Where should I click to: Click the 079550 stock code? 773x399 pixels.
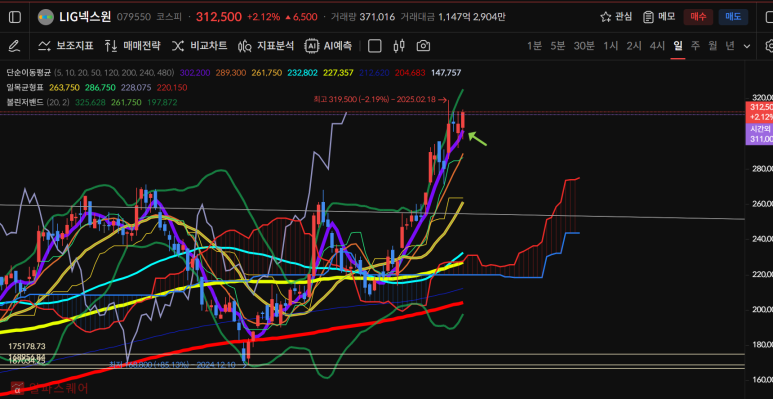[x=134, y=17]
